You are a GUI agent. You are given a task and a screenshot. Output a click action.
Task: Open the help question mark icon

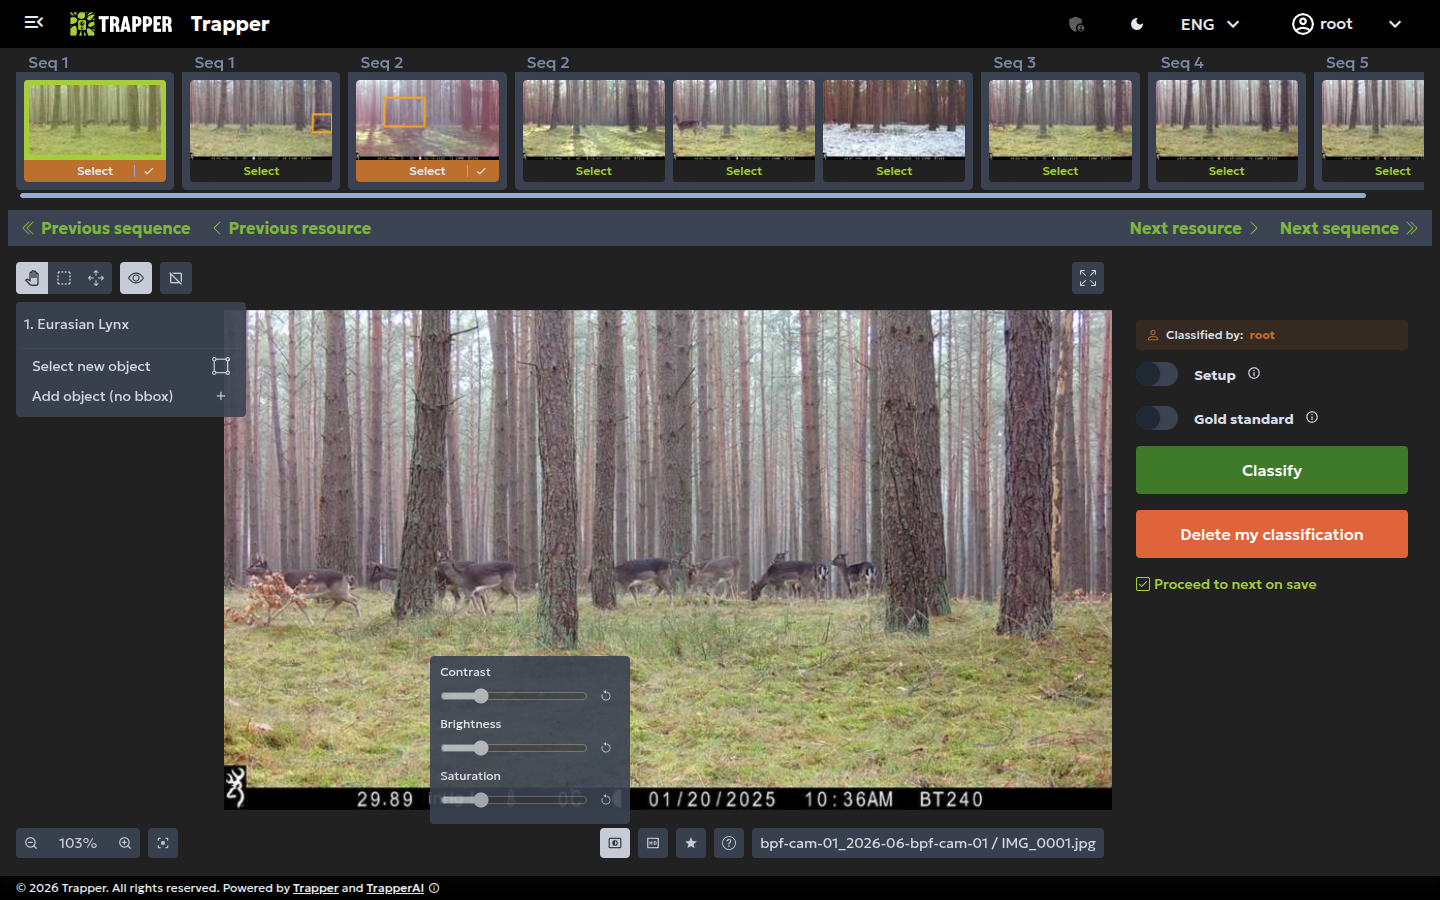click(729, 843)
